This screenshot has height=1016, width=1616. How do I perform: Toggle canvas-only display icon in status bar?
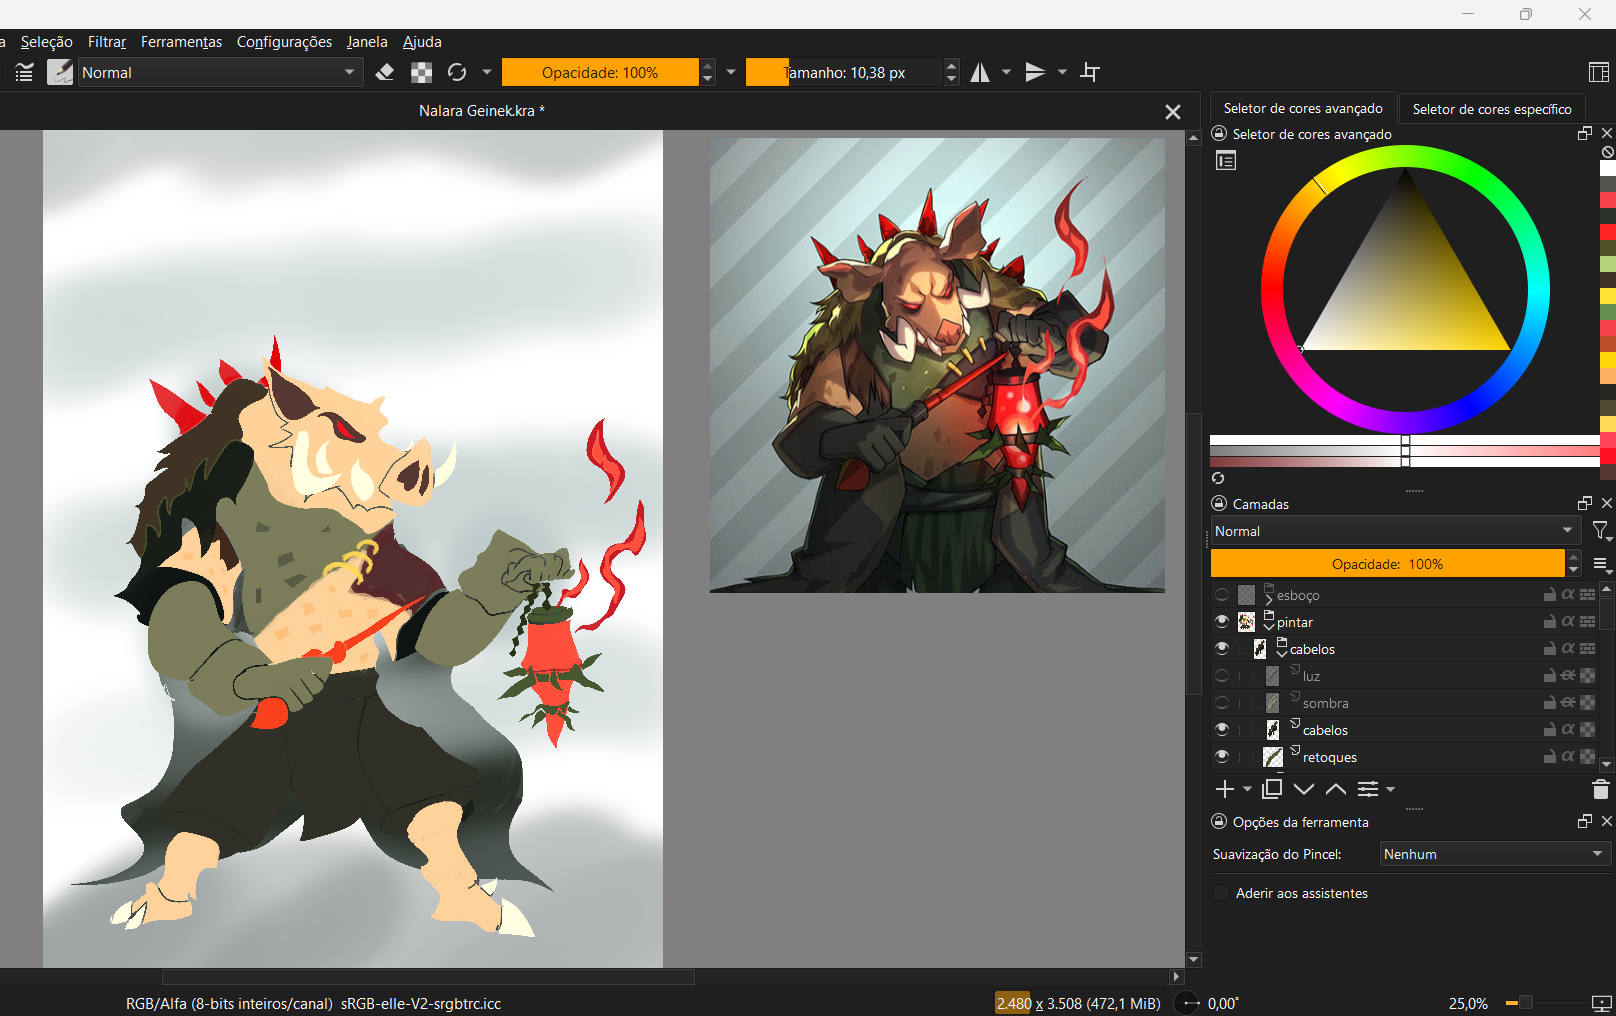pos(1601,1003)
